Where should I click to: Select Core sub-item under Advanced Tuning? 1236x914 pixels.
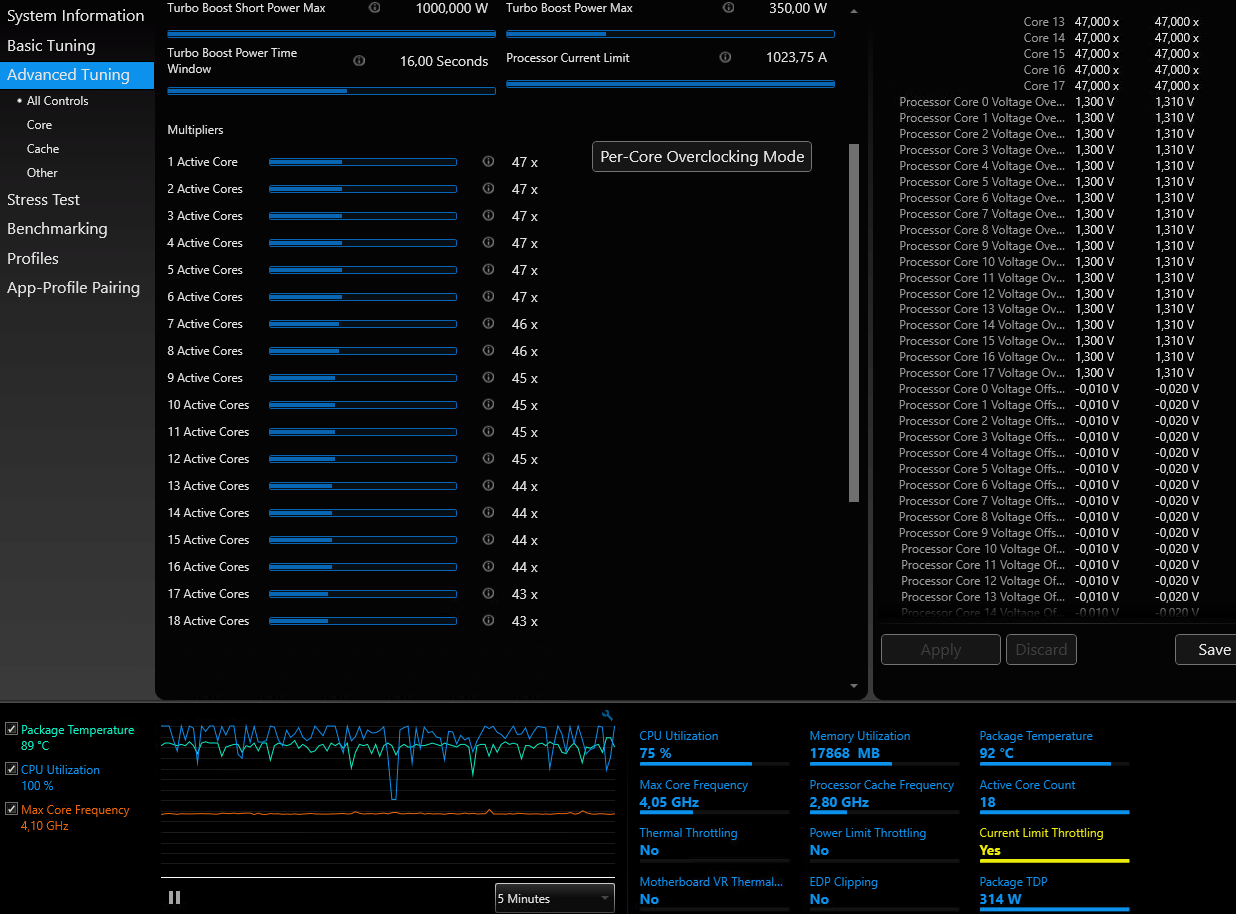[39, 124]
